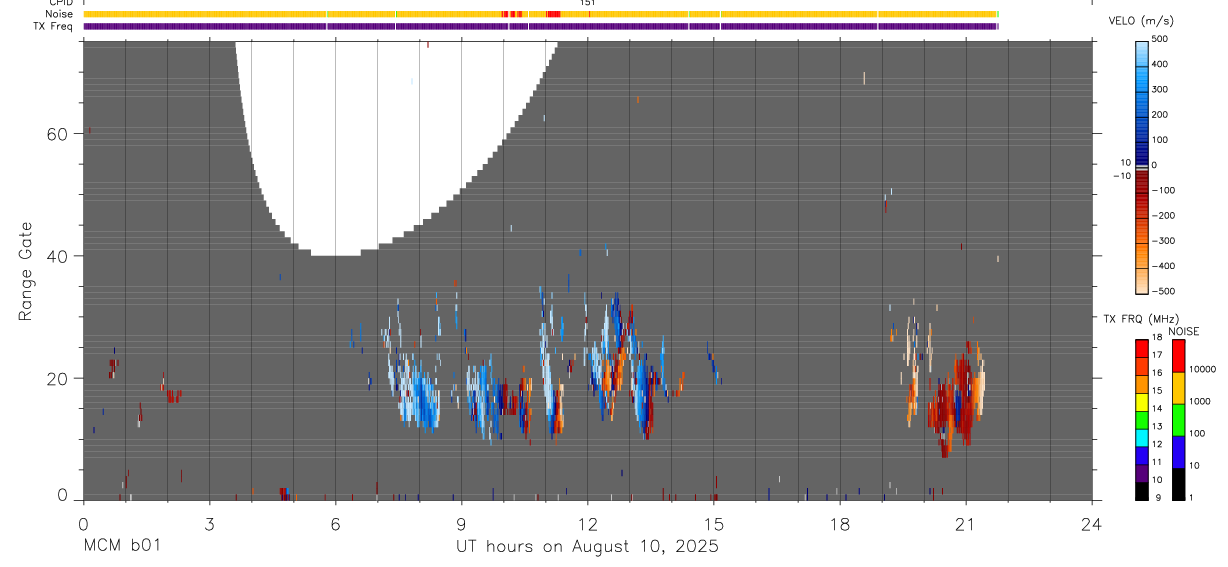The height and width of the screenshot is (567, 1228).
Task: Click the MCM b01 radar beam label
Action: pos(122,546)
